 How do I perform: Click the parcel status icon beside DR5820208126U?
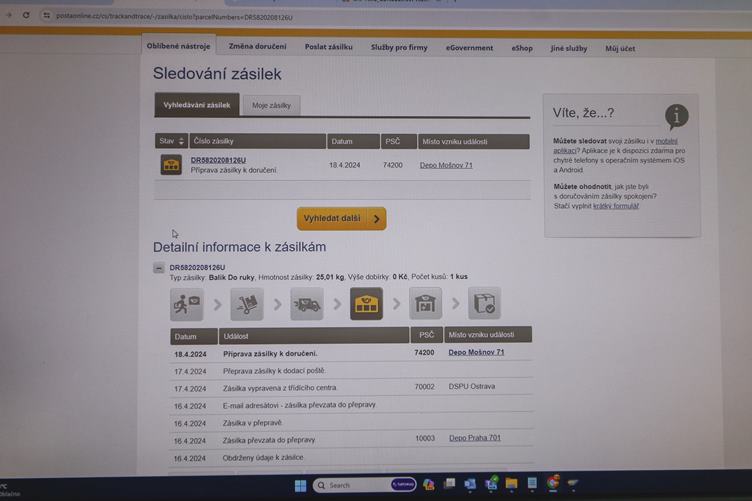171,164
